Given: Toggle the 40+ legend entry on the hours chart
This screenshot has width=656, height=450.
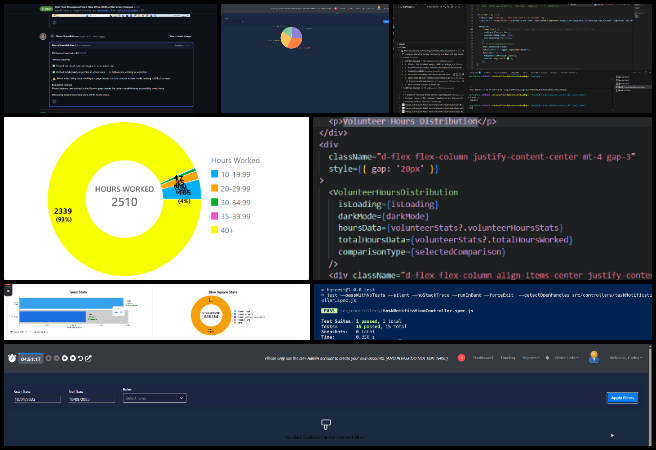Looking at the screenshot, I should click(x=234, y=230).
